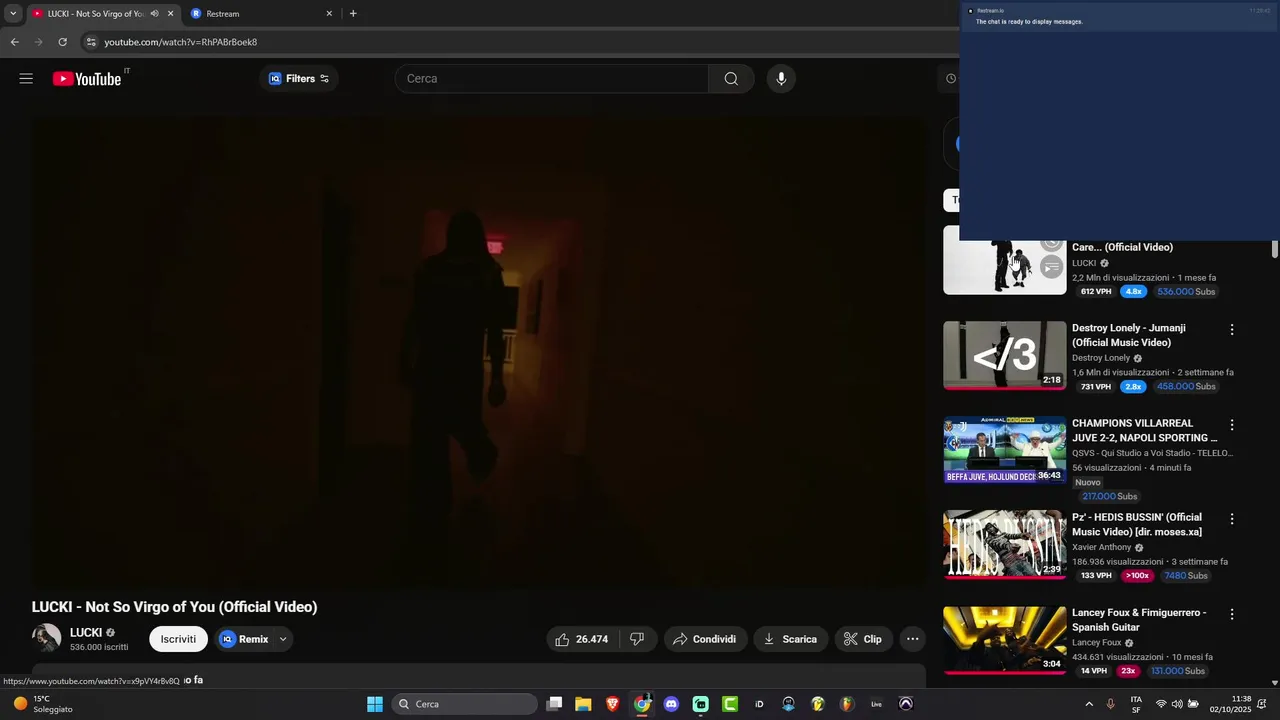Open the vidIQ Filters options
Viewport: 1280px width, 720px height.
[299, 79]
